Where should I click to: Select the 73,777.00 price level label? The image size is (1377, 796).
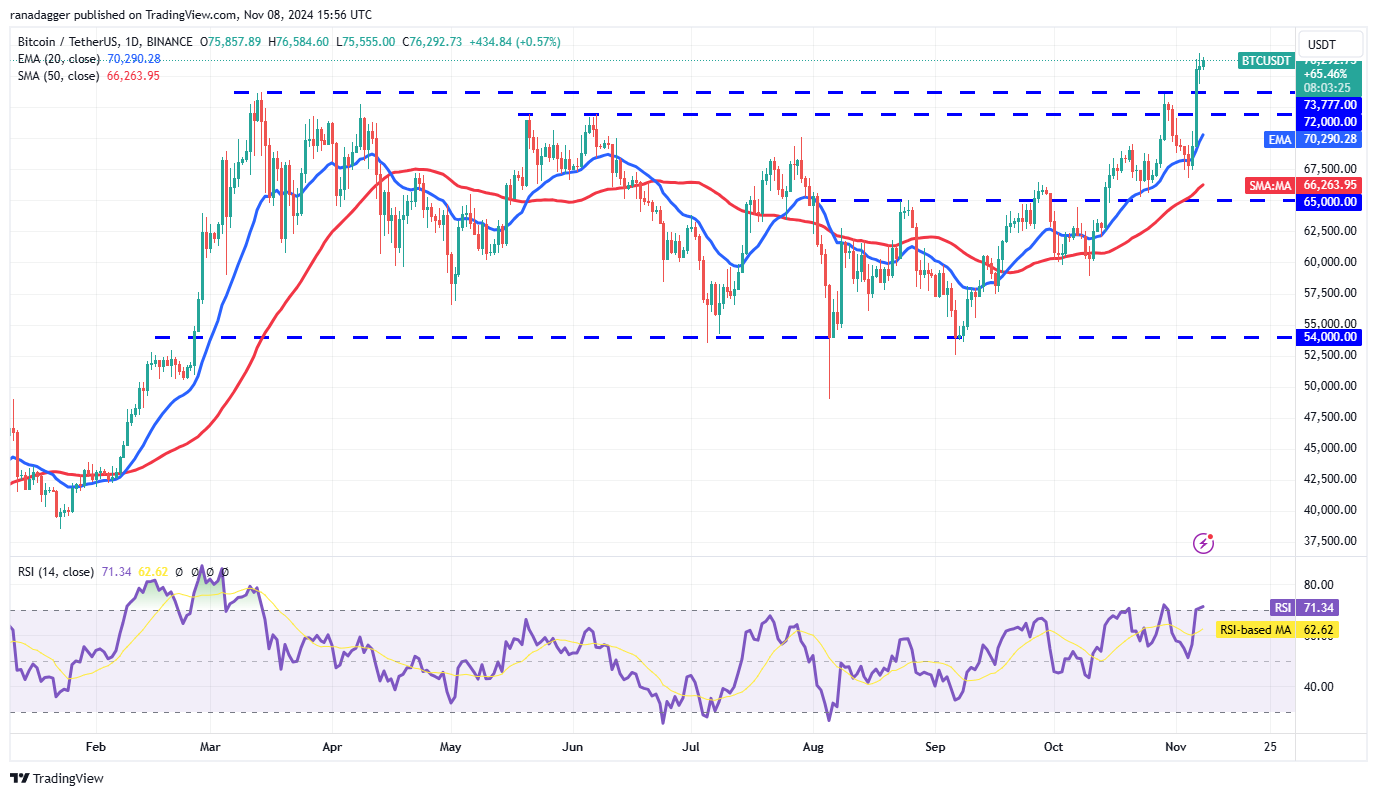1330,105
